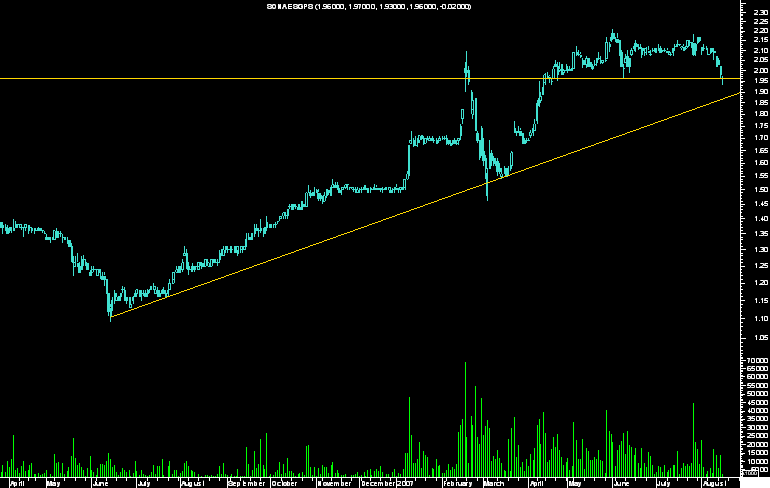This screenshot has height=488, width=770.
Task: Click the 60000 volume axis label
Action: pyautogui.click(x=758, y=377)
